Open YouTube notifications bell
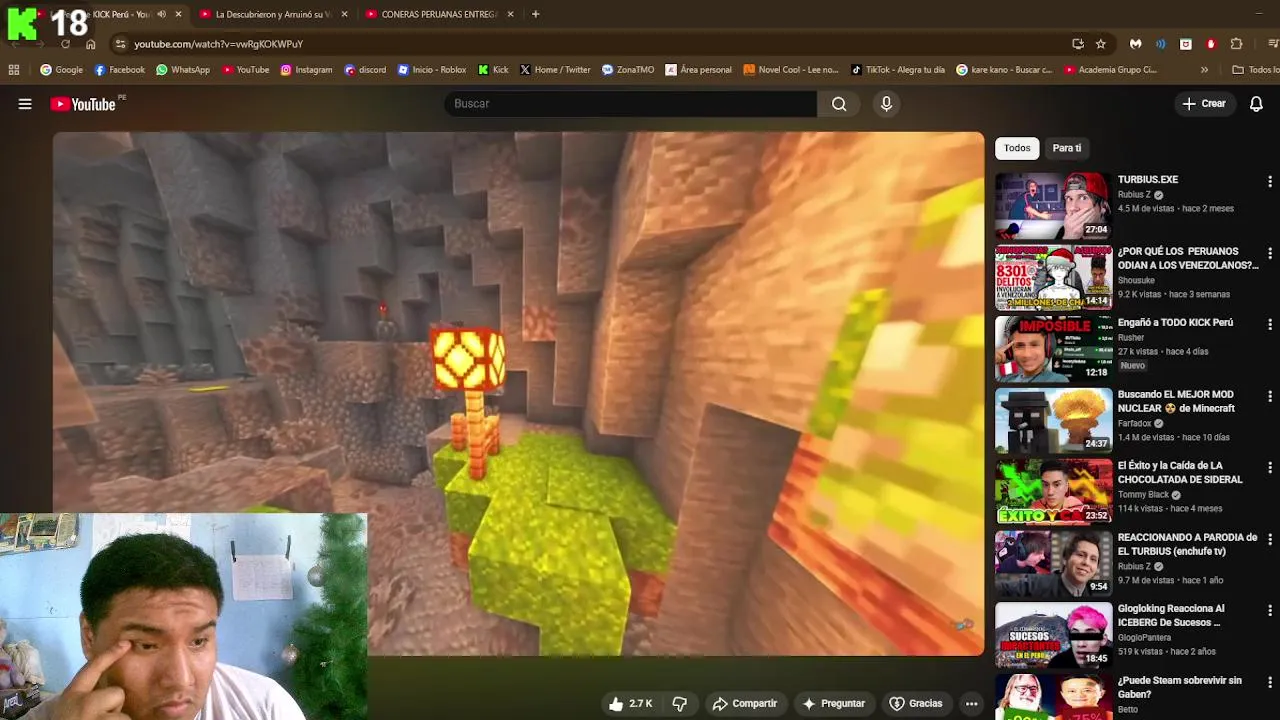This screenshot has height=720, width=1280. 1256,104
